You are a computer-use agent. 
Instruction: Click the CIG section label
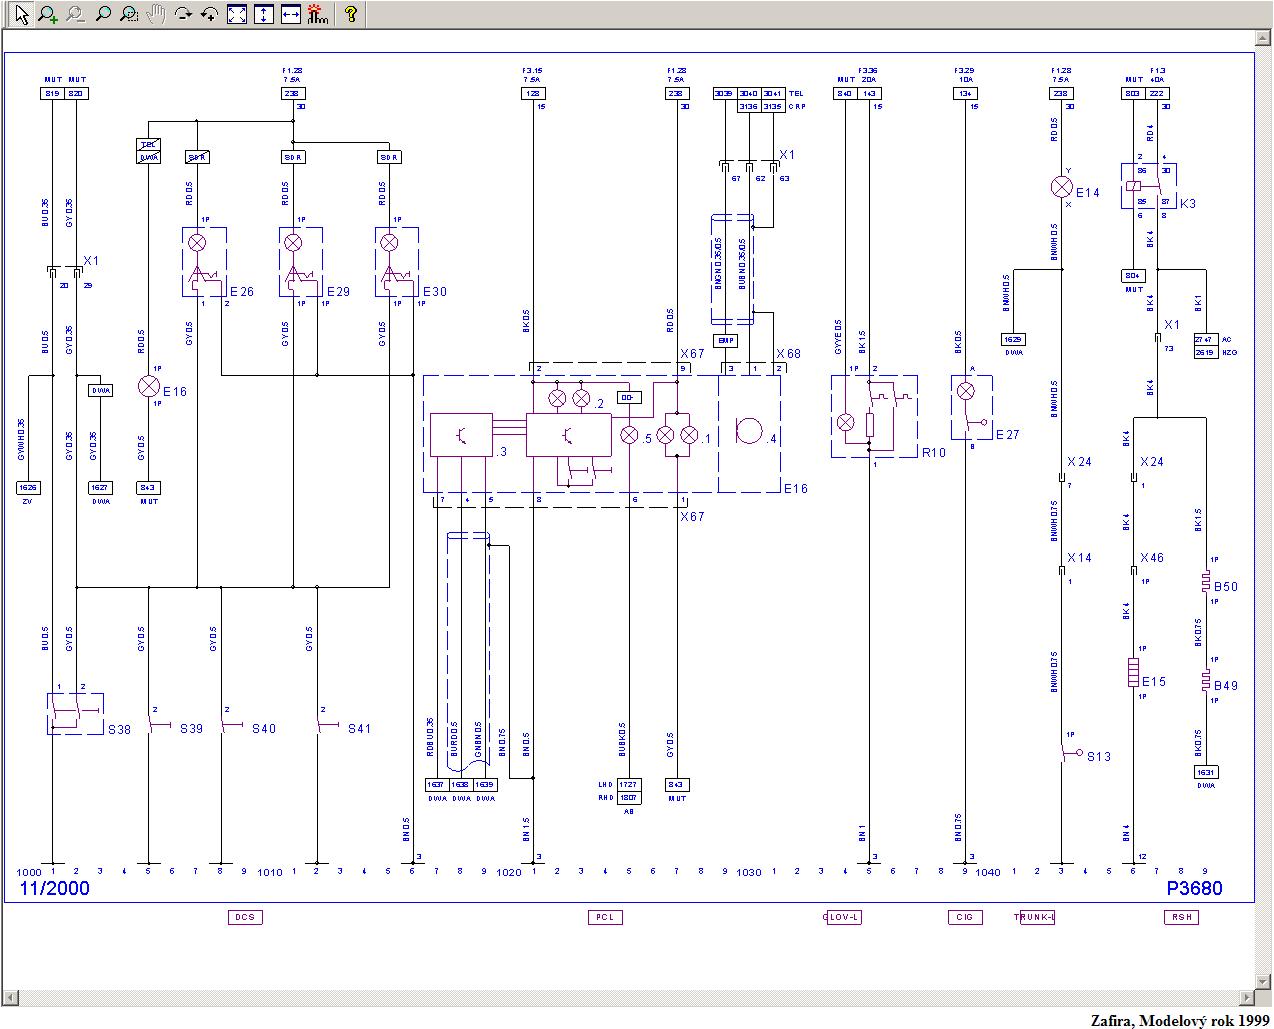coord(965,917)
